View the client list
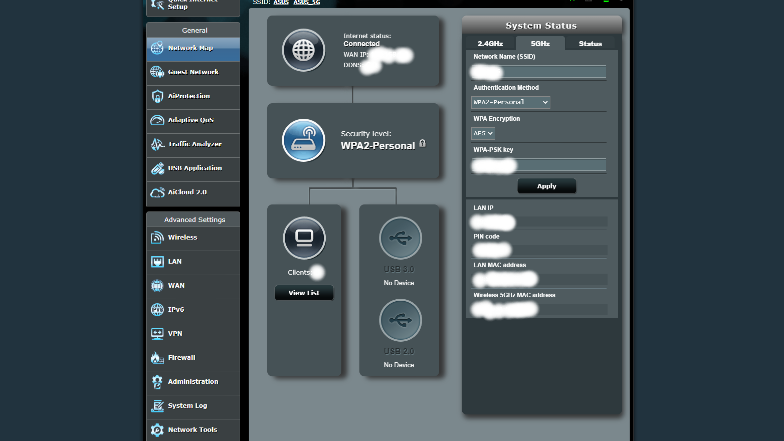Viewport: 784px width, 441px height. [304, 293]
